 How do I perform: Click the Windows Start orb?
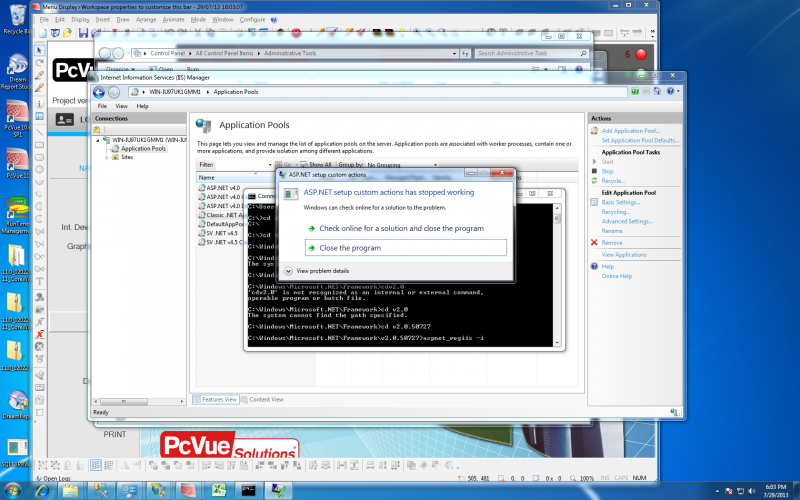coord(12,491)
